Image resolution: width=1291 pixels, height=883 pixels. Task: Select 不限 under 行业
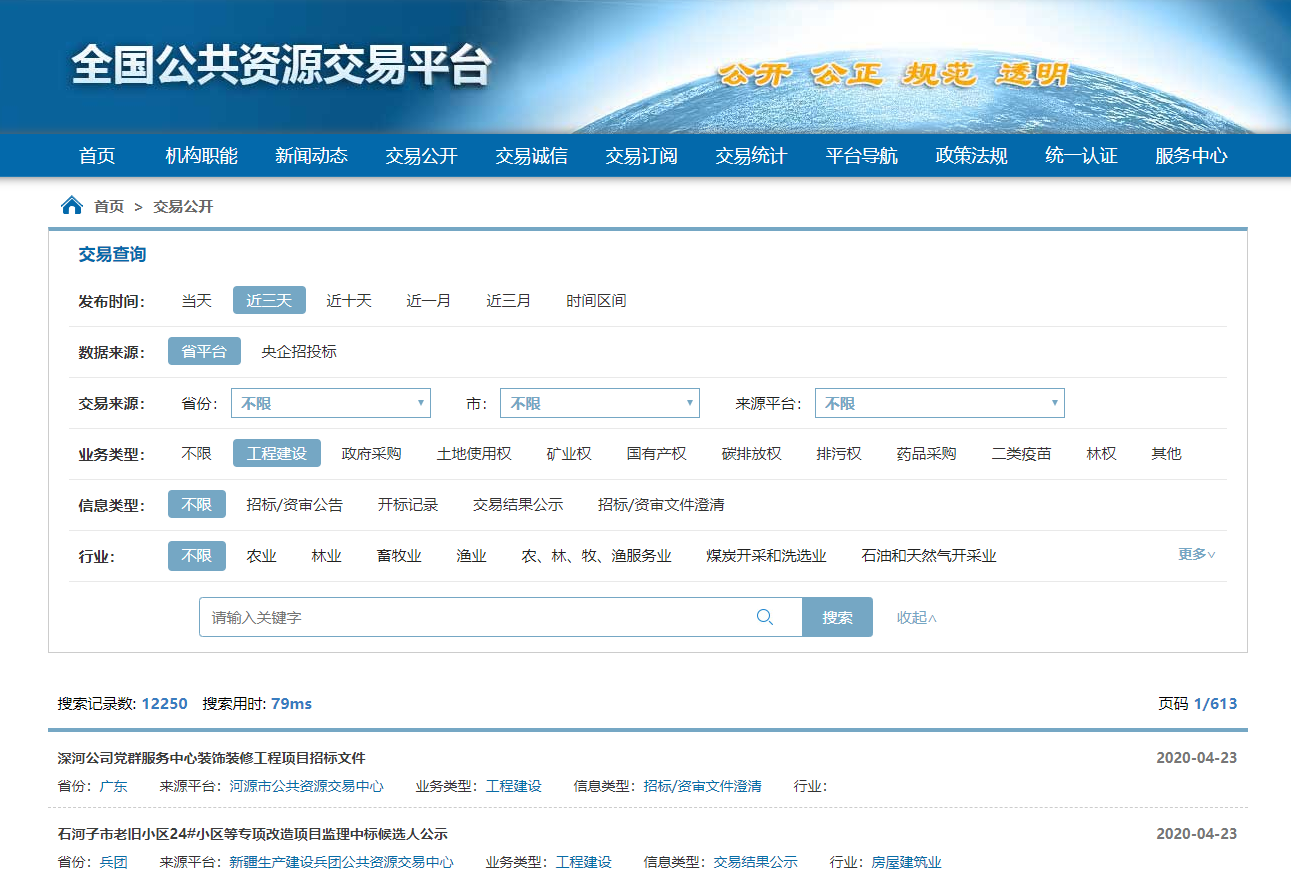pyautogui.click(x=197, y=556)
